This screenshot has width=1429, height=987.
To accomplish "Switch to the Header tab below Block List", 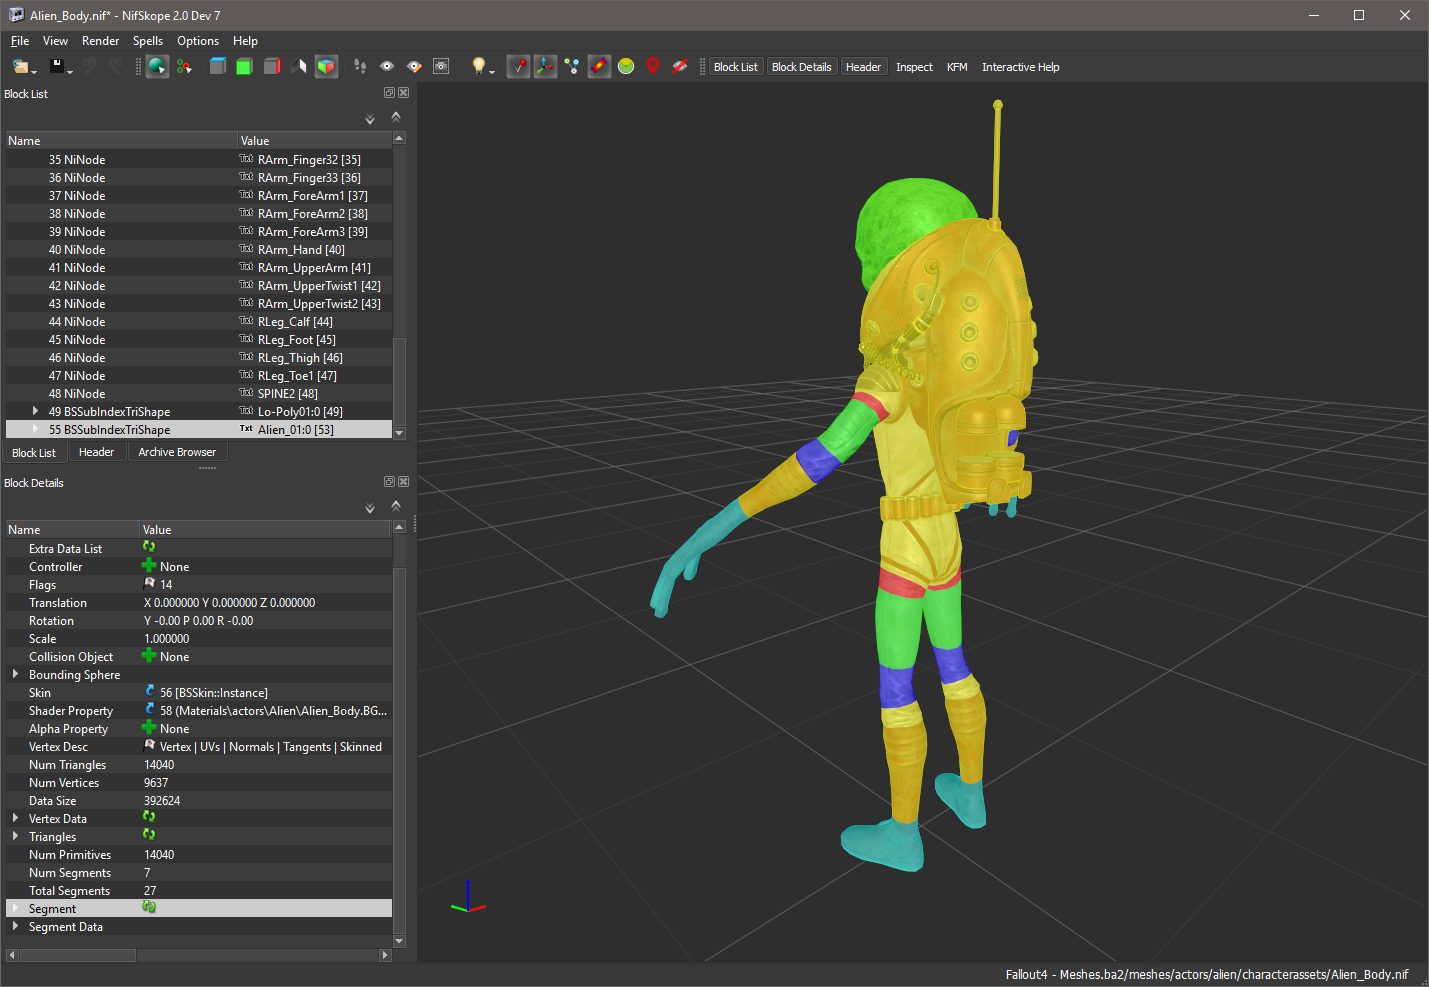I will 96,452.
